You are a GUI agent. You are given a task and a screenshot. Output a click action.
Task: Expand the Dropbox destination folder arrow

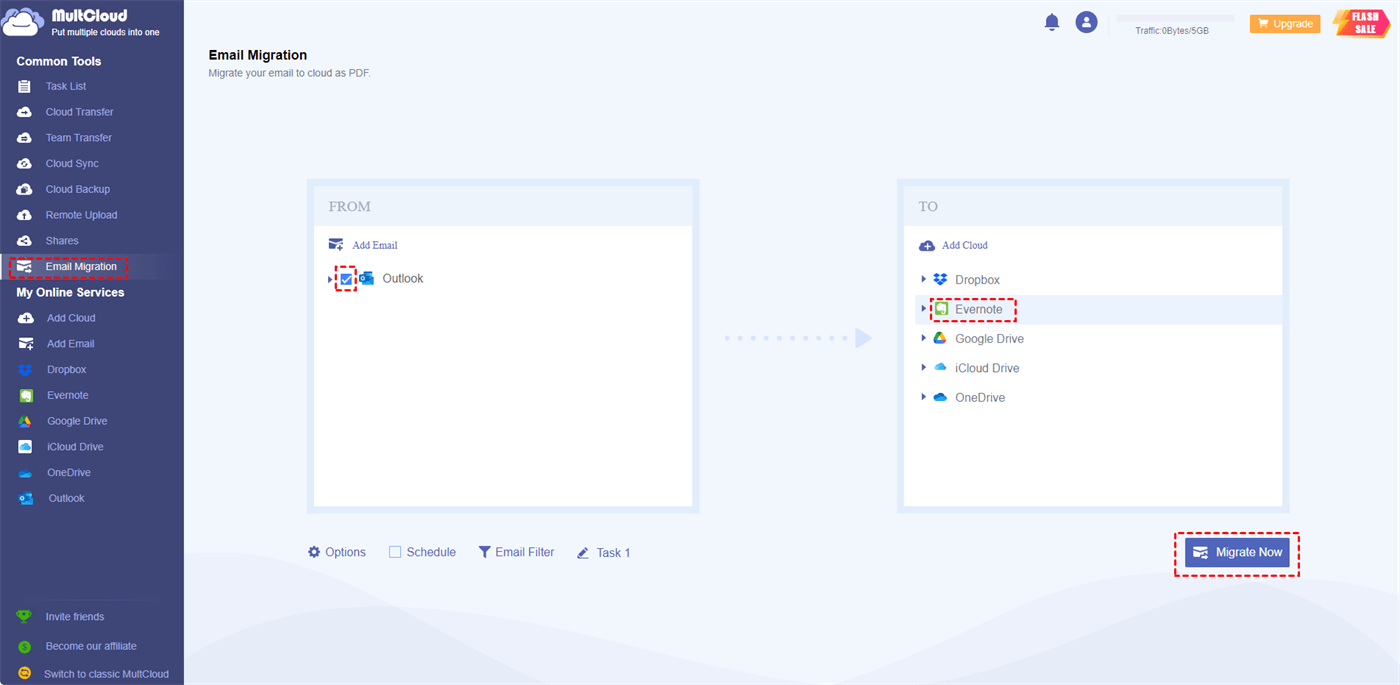point(924,280)
